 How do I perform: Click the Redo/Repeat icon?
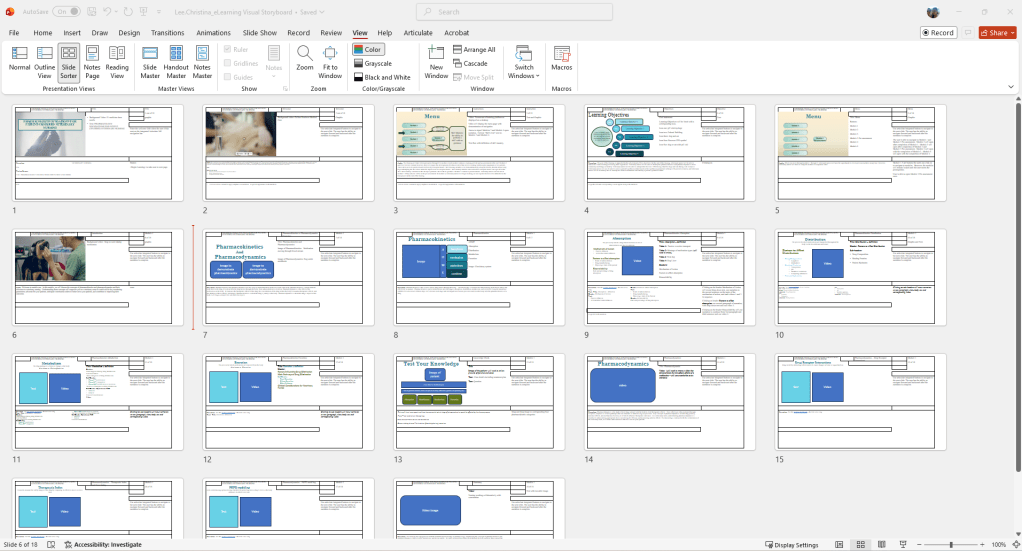pos(128,12)
